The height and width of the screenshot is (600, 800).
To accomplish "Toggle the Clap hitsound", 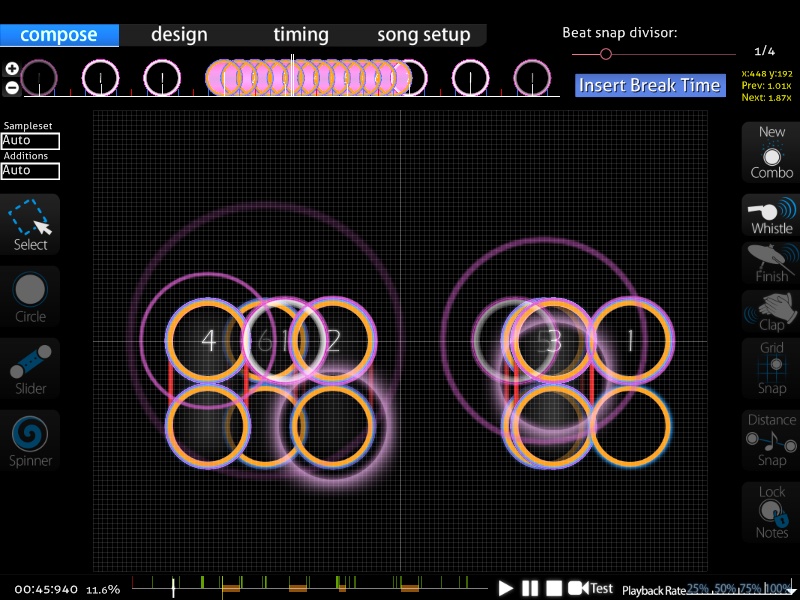I will pos(771,311).
